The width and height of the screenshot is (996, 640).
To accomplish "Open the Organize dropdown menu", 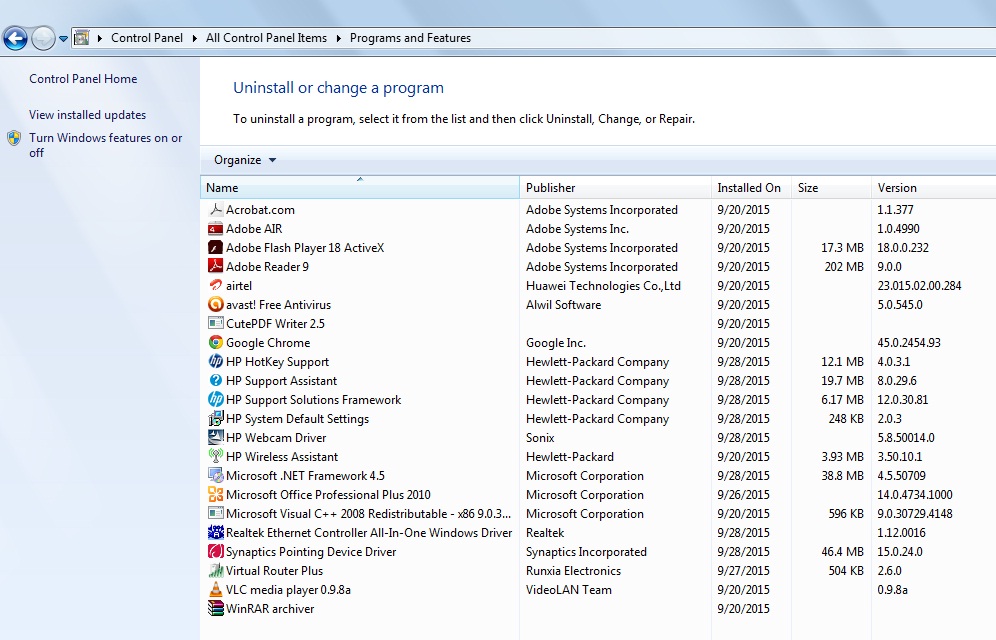I will (x=244, y=160).
